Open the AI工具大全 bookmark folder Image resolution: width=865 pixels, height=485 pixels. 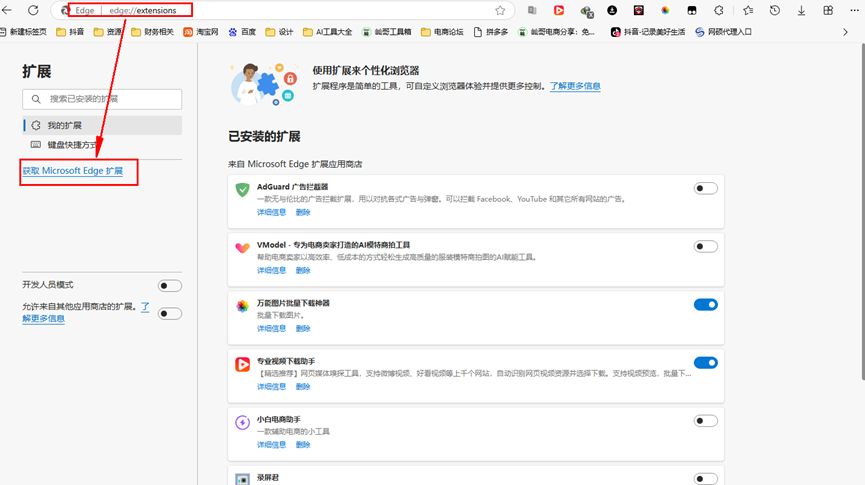tap(328, 32)
